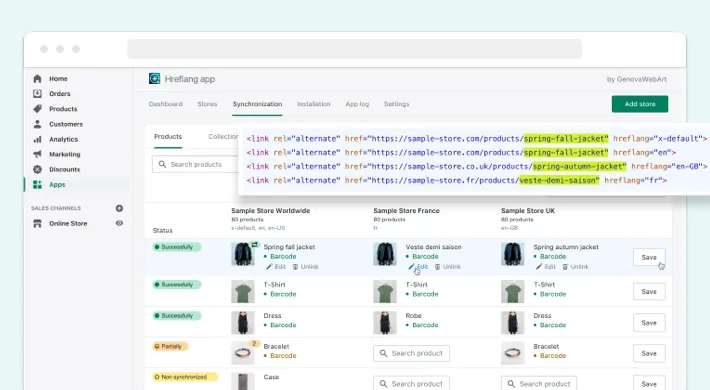This screenshot has width=710, height=390.
Task: Click Barcode link under UK Bracelet
Action: (x=553, y=356)
